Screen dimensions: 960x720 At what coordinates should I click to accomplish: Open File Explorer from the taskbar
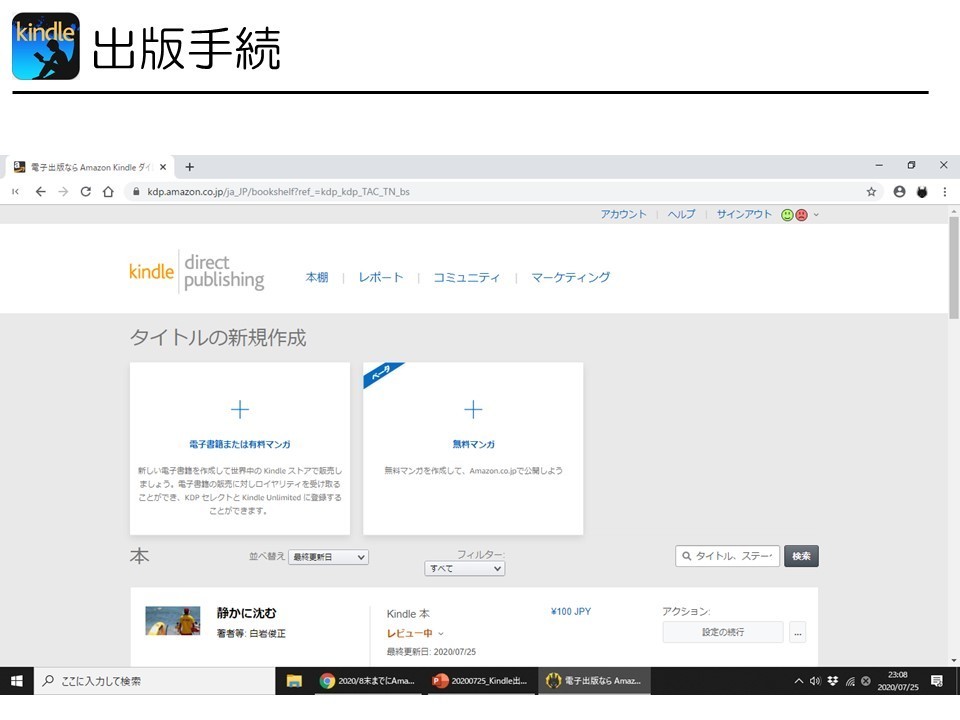[294, 681]
